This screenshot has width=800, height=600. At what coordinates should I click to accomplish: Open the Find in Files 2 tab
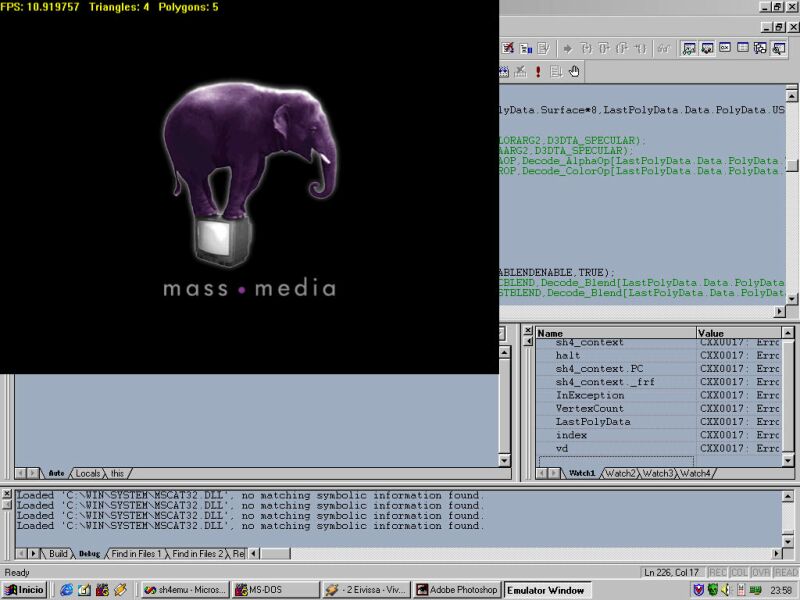(197, 554)
